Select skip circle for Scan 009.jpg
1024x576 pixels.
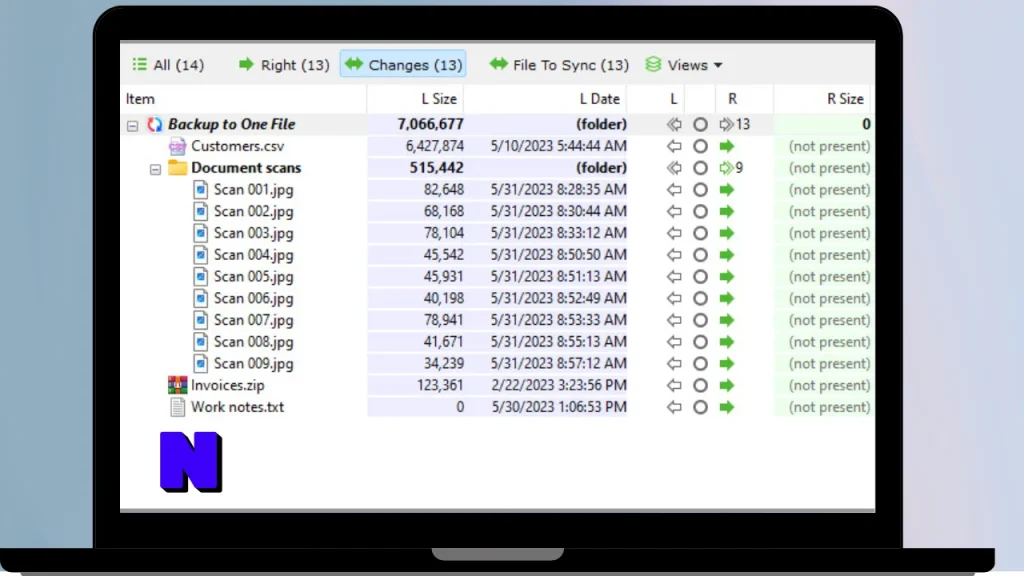tap(700, 363)
